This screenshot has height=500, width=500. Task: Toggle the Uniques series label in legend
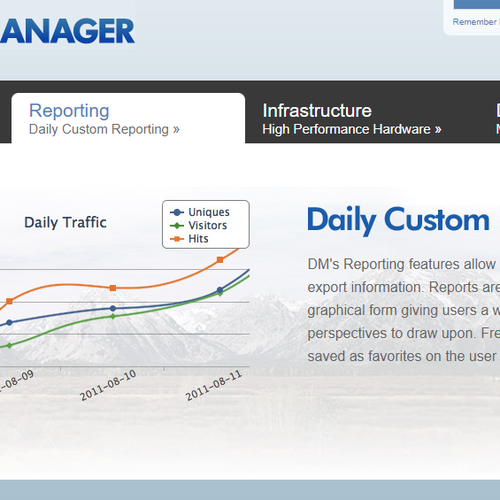click(209, 212)
